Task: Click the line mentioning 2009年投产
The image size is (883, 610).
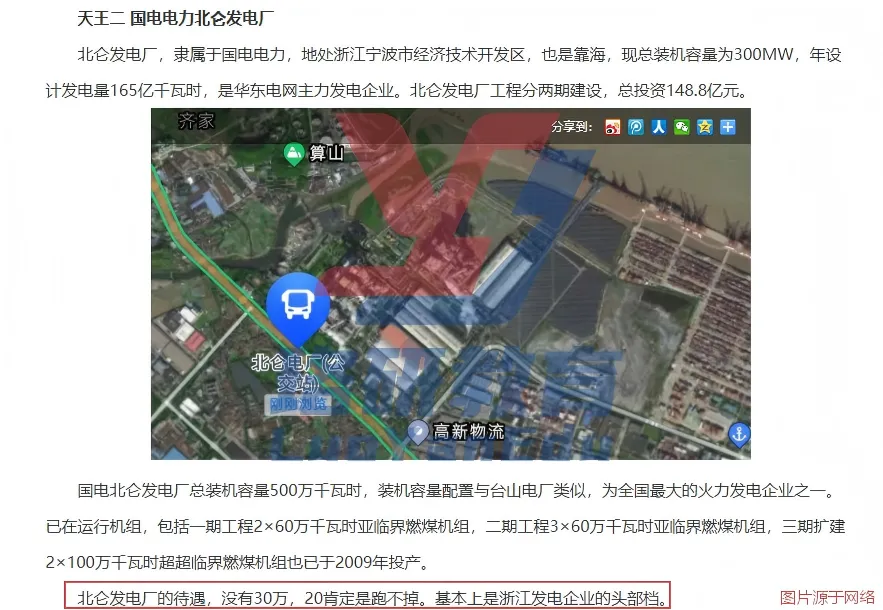Action: click(237, 562)
